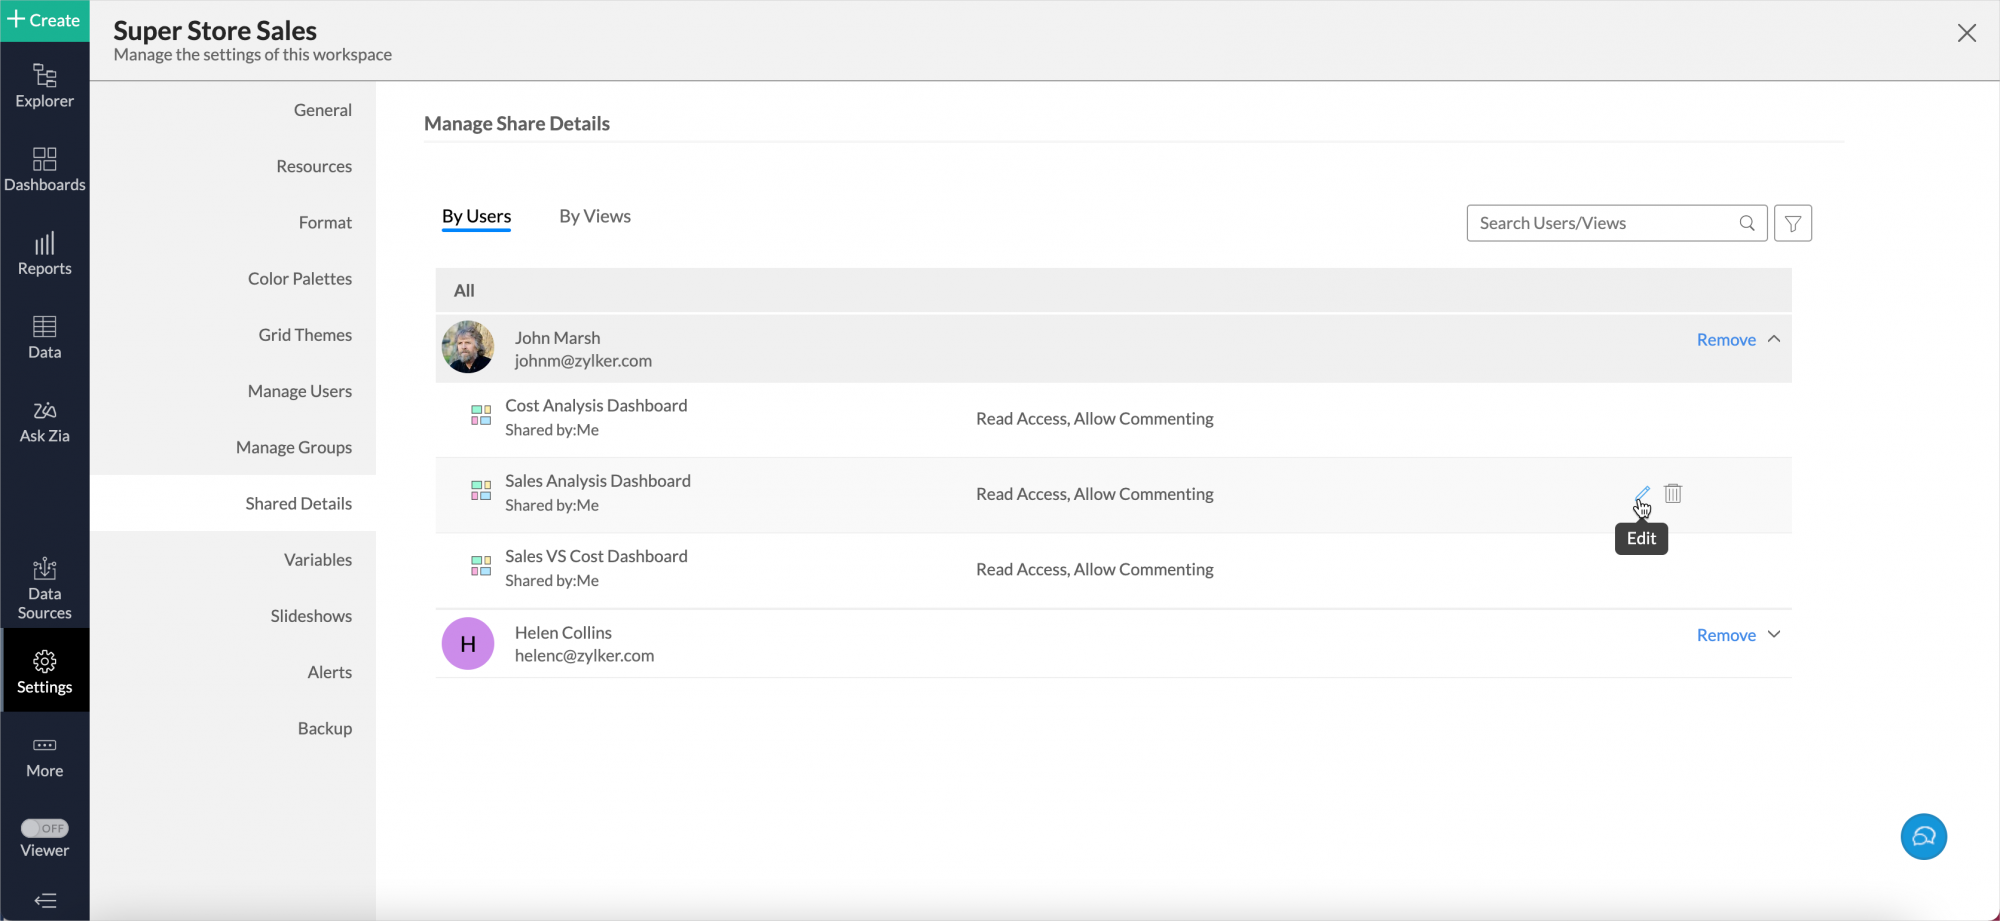This screenshot has width=2000, height=921.
Task: Collapse John Marsh's shared items
Action: pyautogui.click(x=1774, y=339)
